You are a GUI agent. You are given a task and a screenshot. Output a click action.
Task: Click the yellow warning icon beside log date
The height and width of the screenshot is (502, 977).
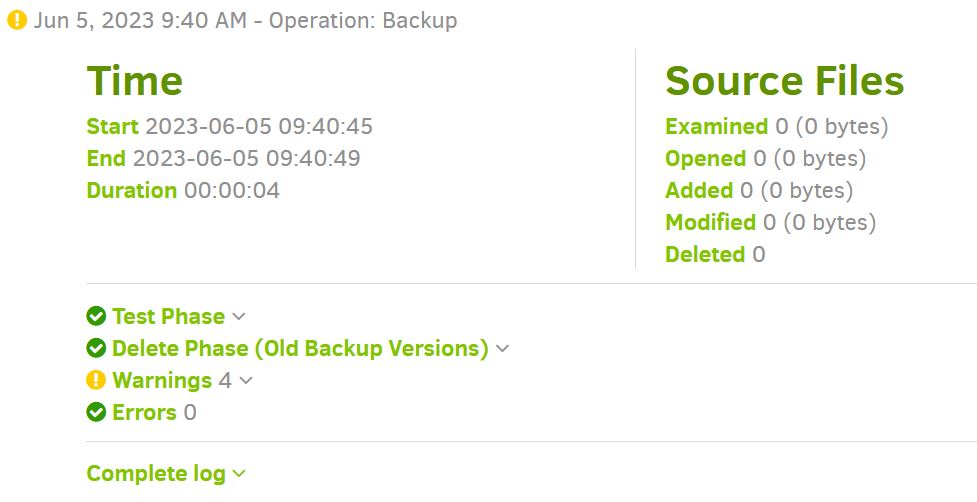click(16, 21)
